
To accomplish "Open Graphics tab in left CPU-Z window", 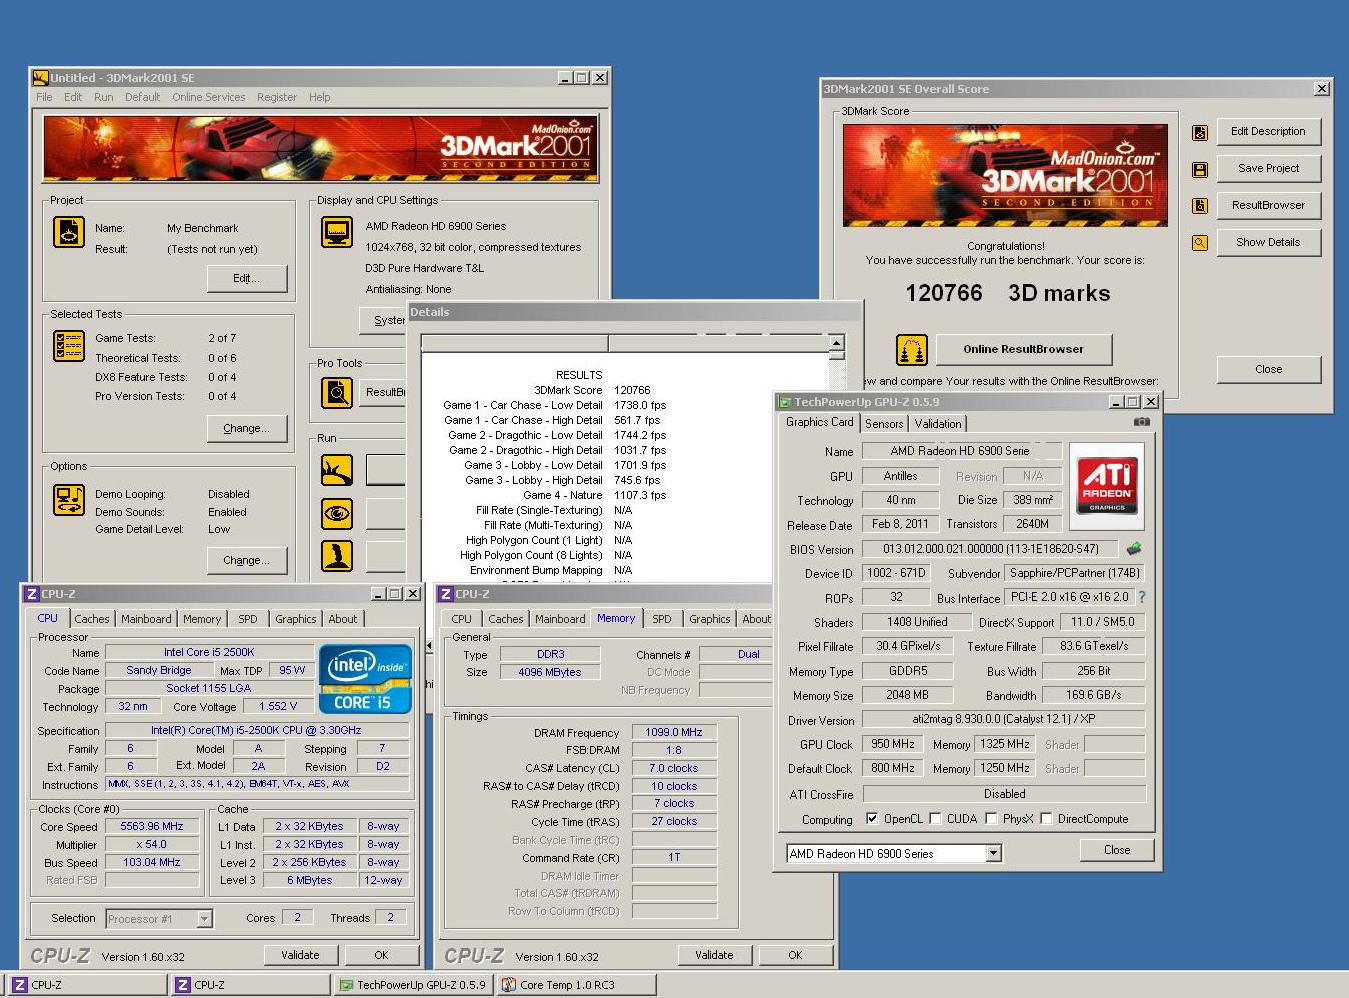I will click(296, 619).
